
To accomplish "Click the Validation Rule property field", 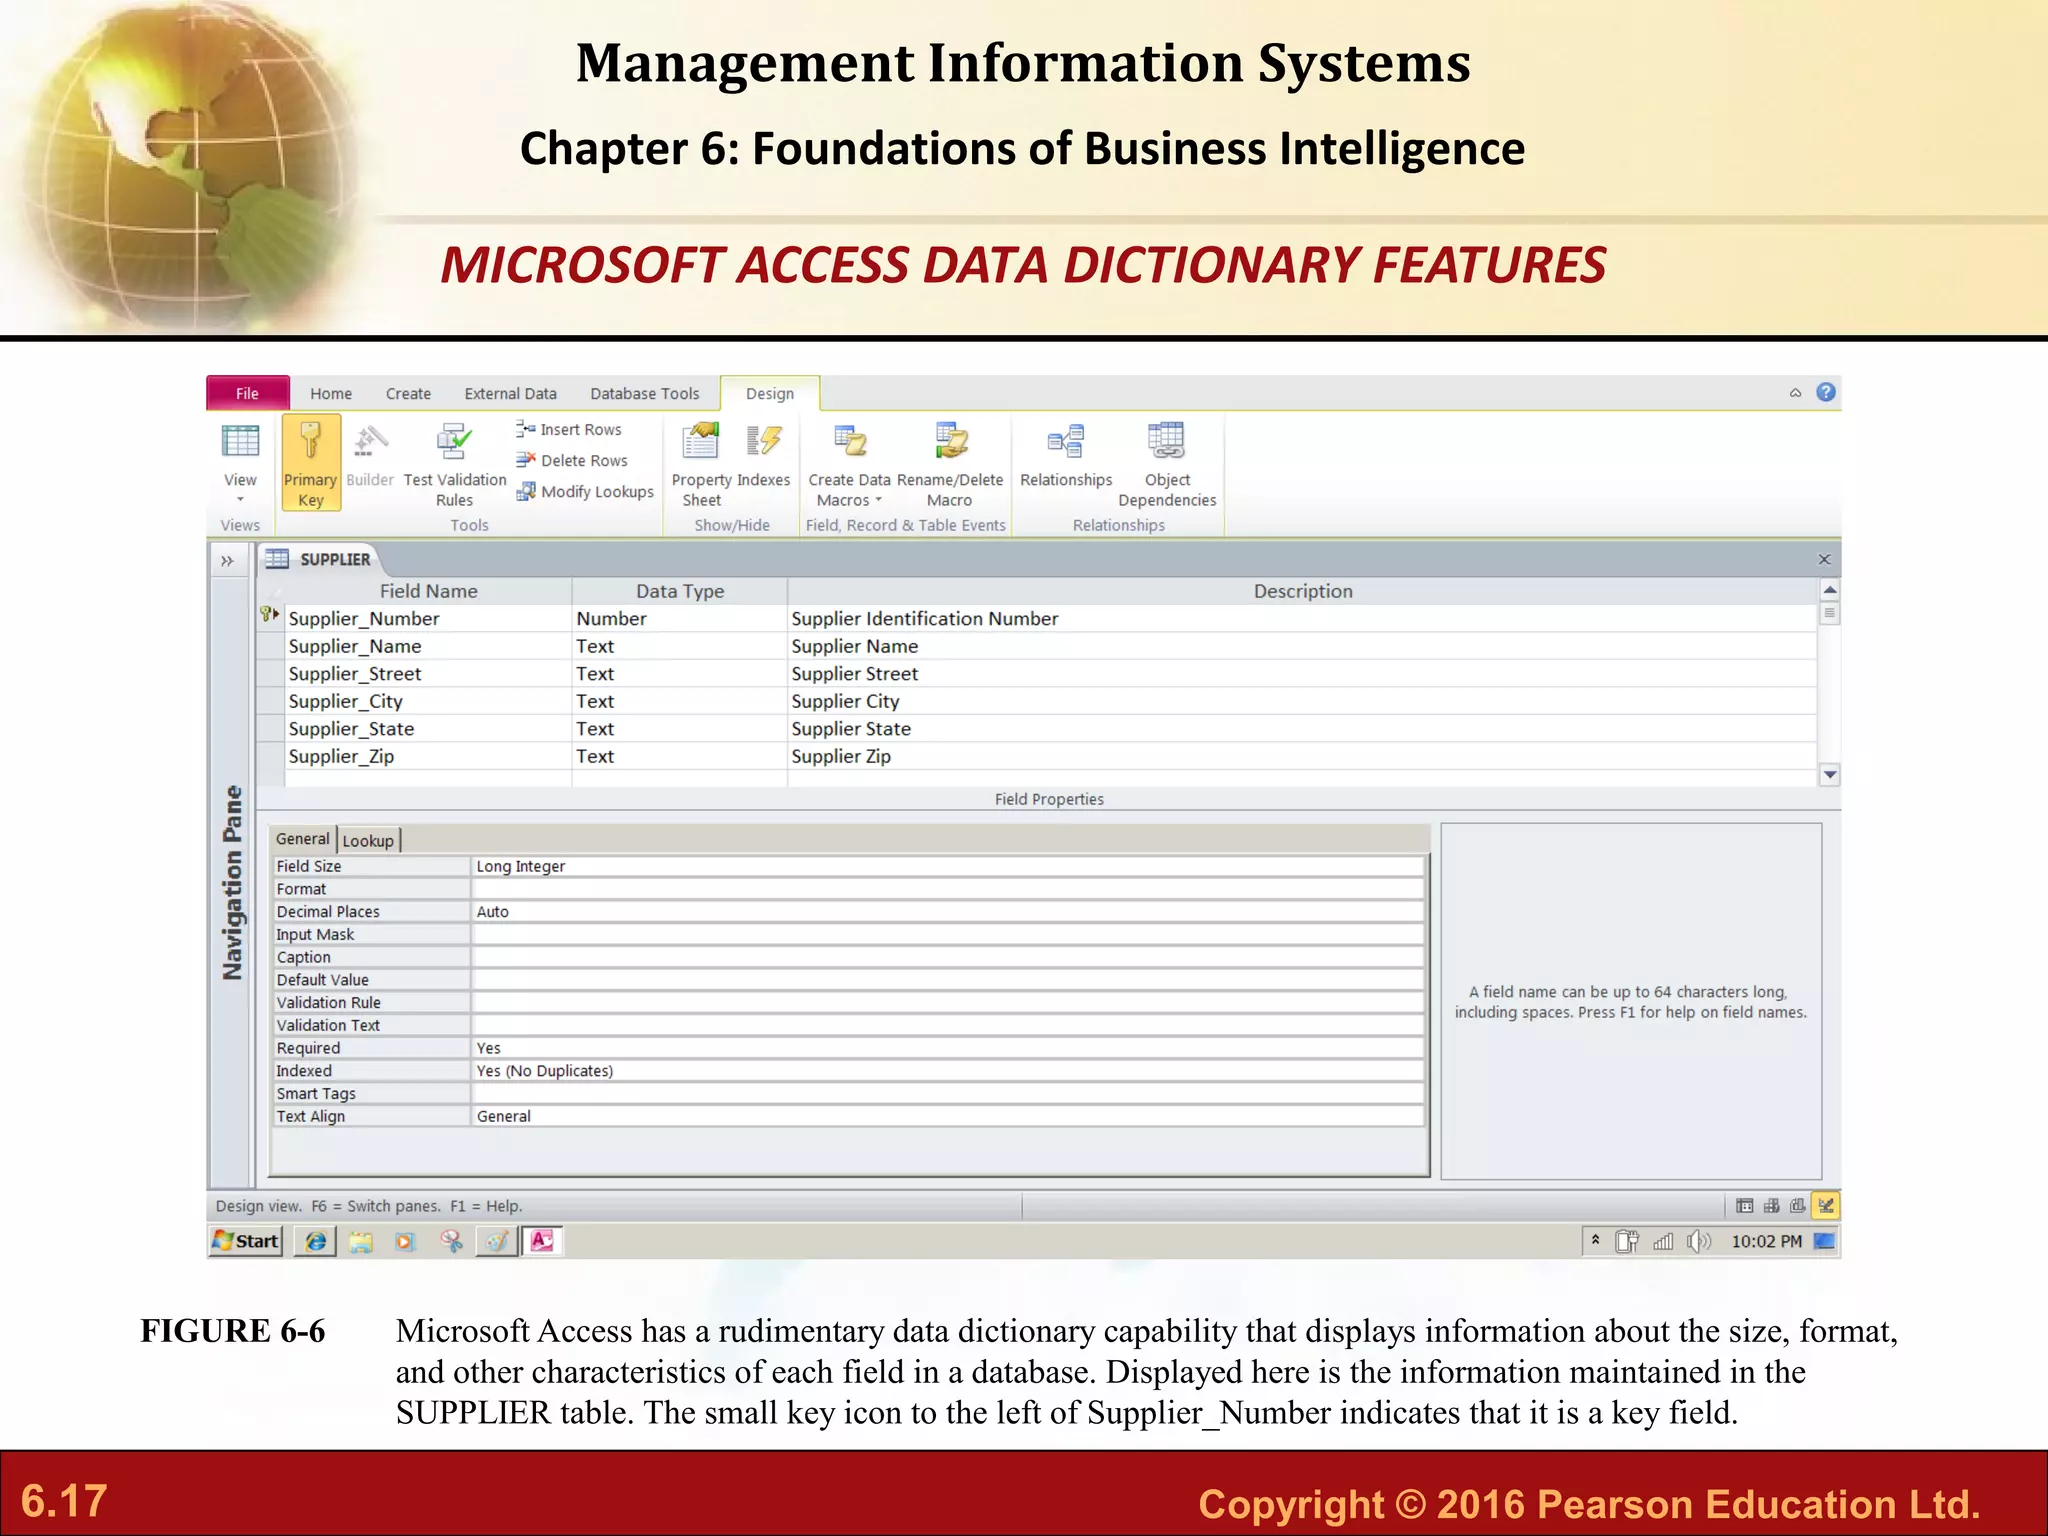I will coord(947,1003).
